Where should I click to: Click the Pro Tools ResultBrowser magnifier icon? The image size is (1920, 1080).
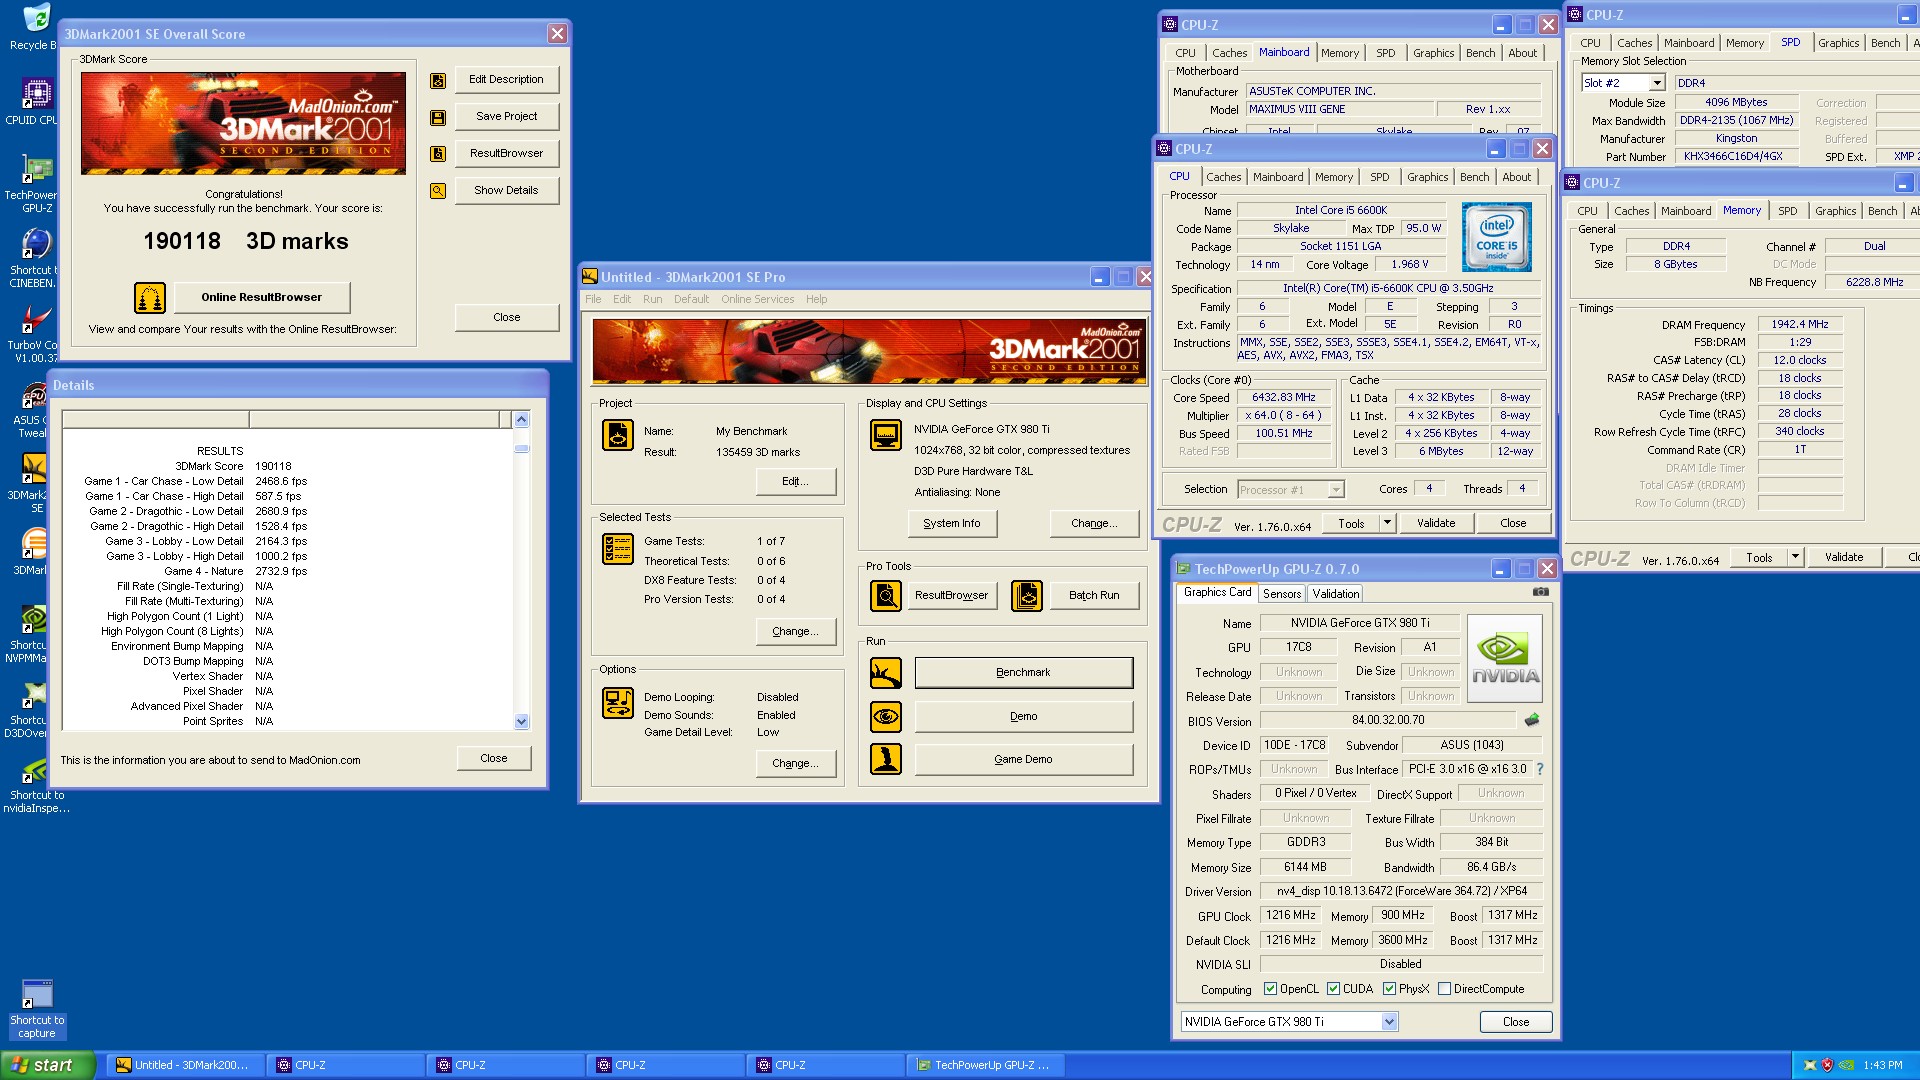(x=886, y=596)
